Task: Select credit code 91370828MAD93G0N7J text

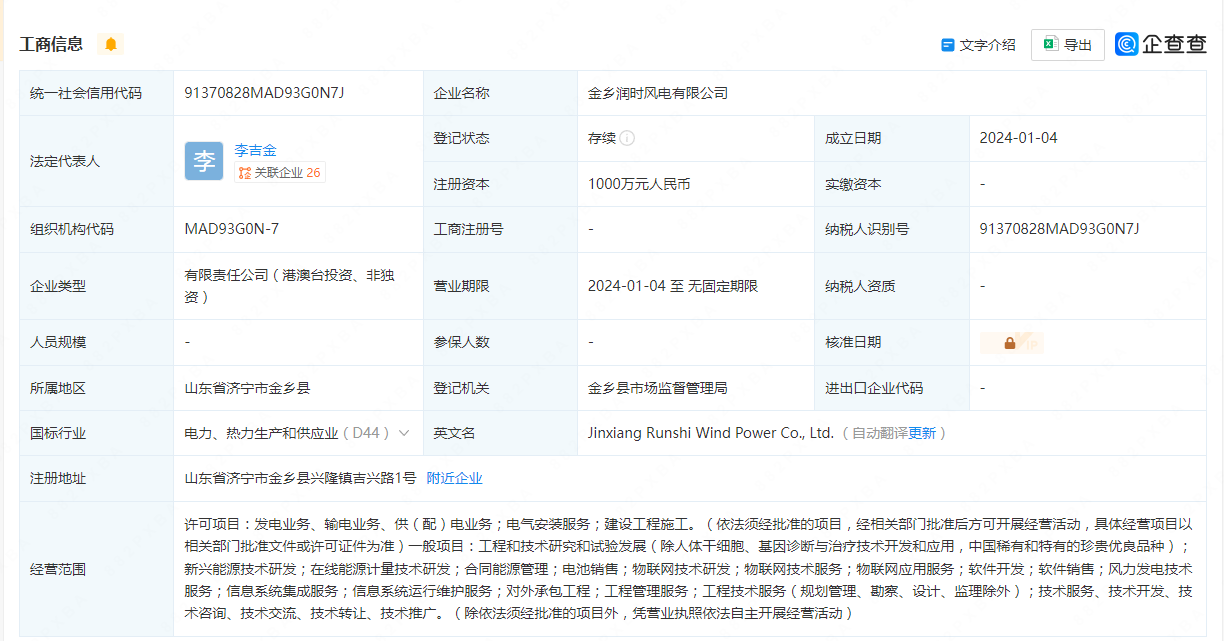Action: click(x=264, y=93)
